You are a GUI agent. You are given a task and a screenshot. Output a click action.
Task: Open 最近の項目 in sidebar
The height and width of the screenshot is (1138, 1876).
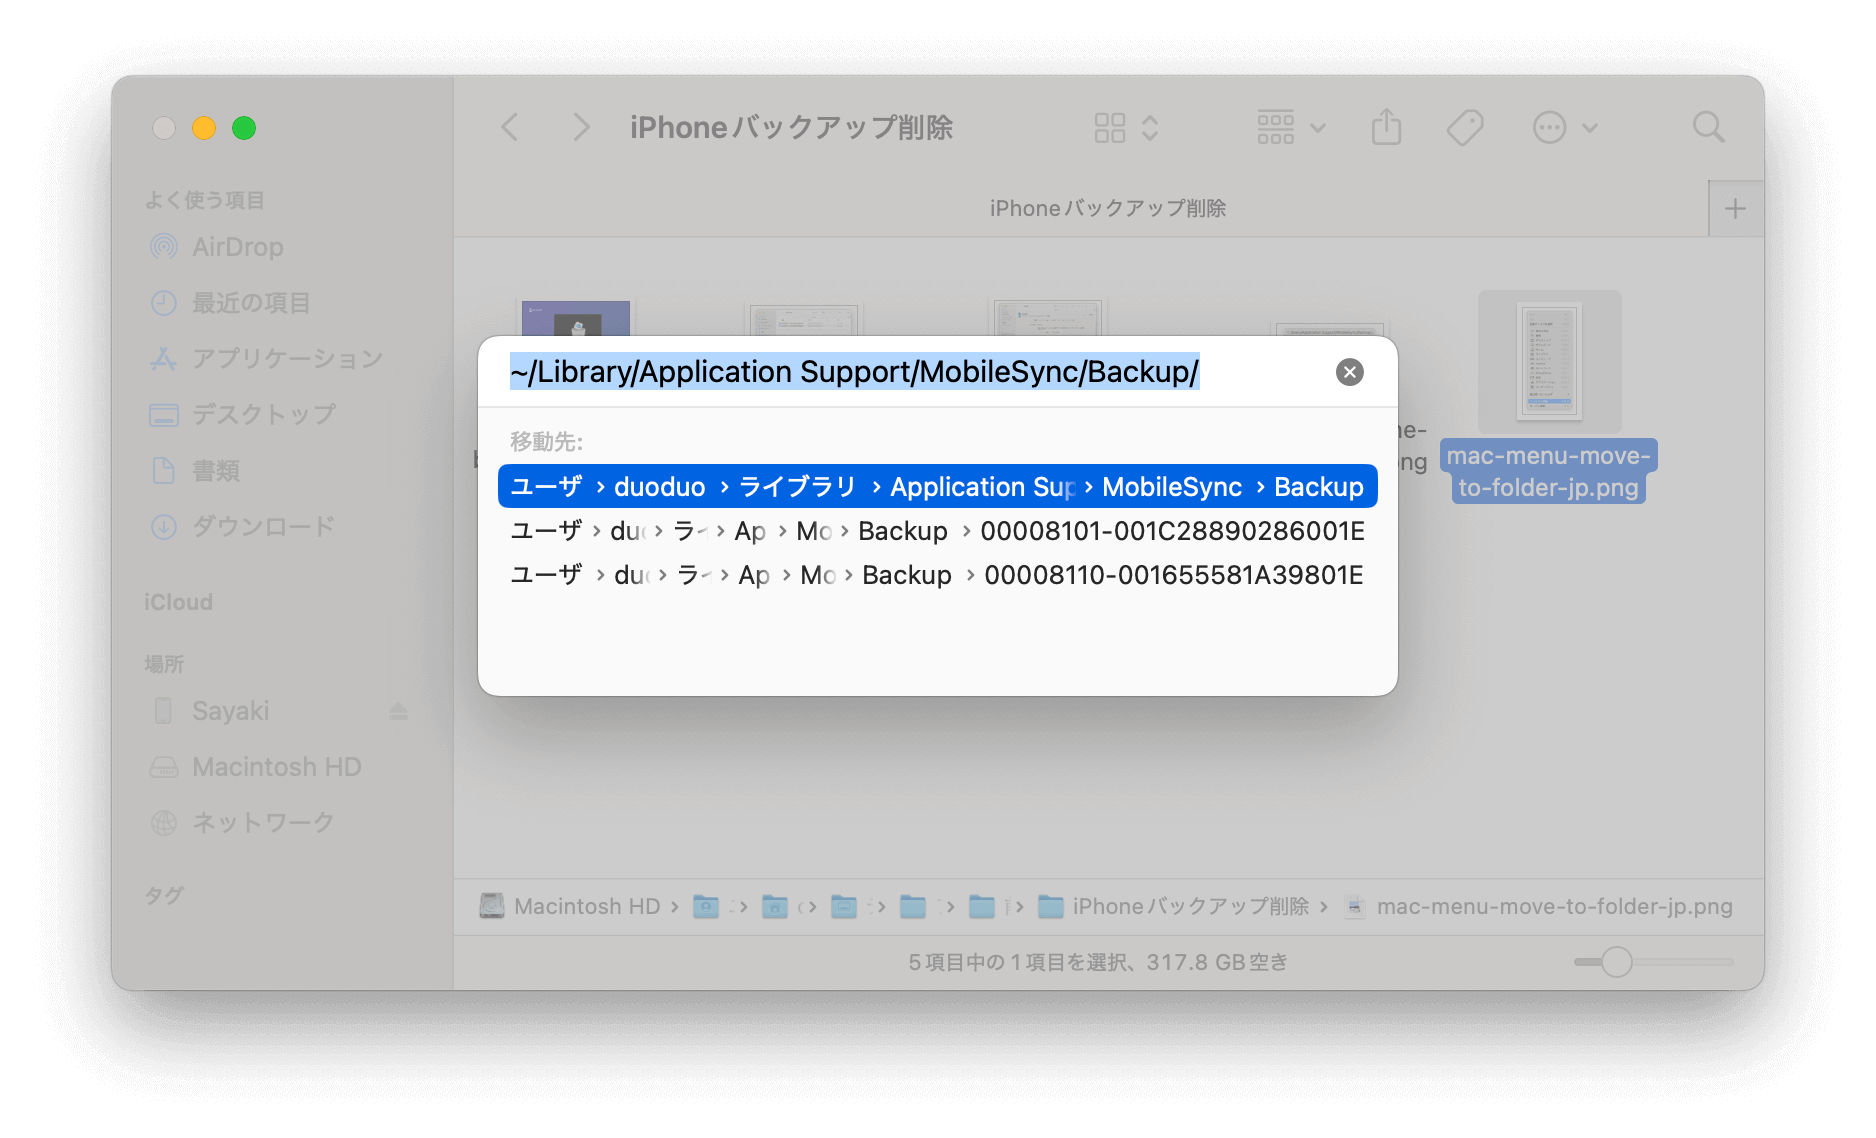251,303
